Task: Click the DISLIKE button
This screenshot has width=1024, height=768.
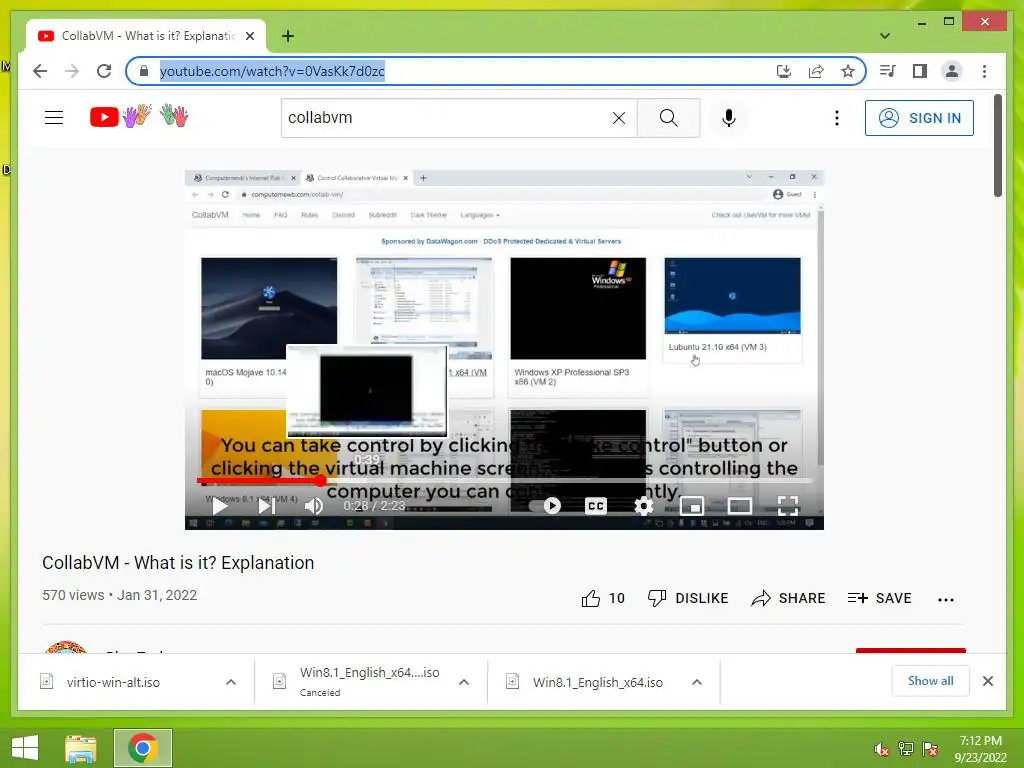Action: pos(688,598)
